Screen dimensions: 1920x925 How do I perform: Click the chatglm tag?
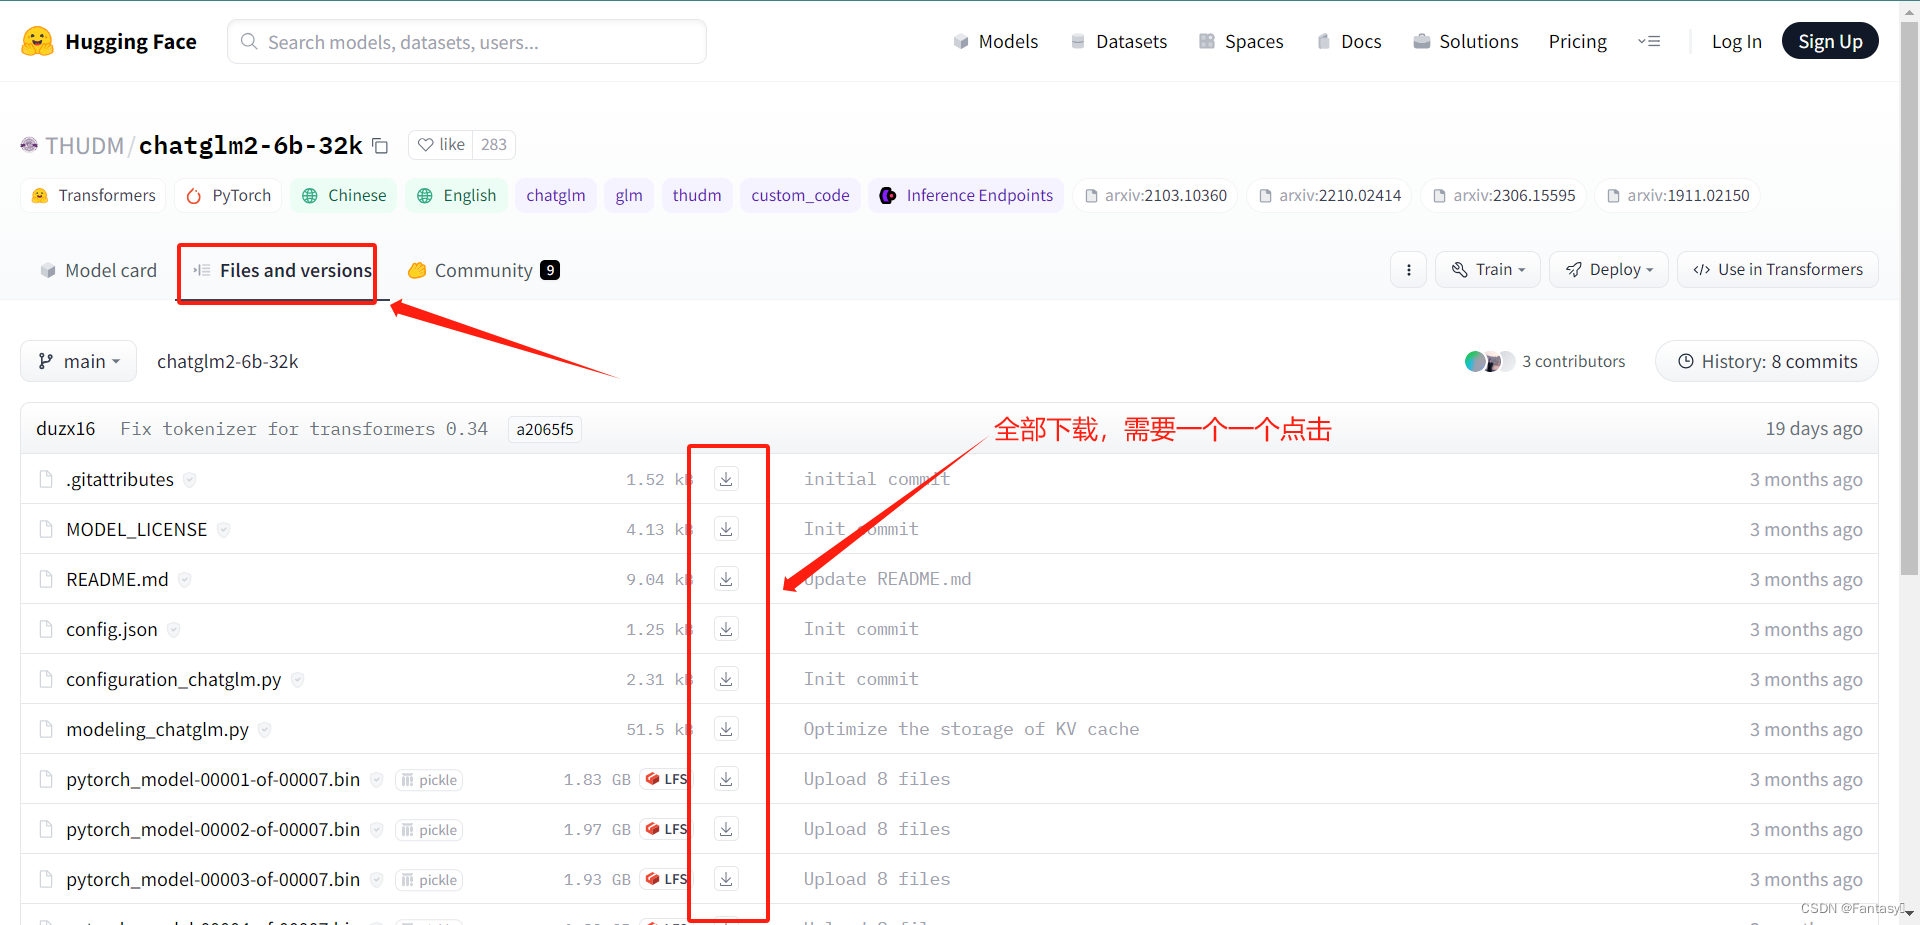(556, 195)
